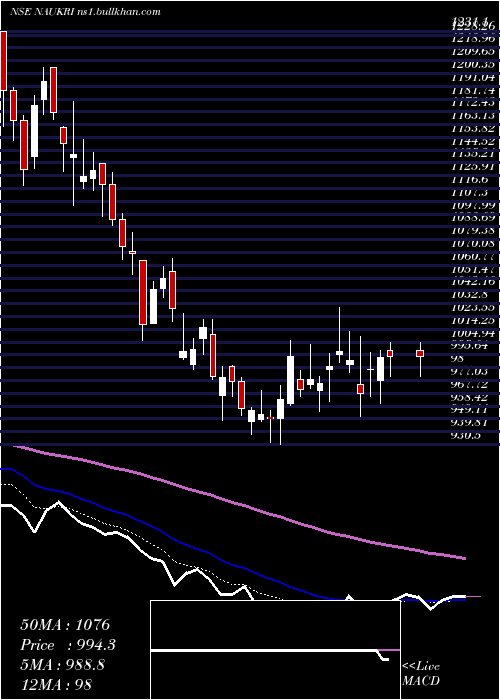Click the 1042.16 price axis label
The image size is (500, 700).
click(x=472, y=282)
